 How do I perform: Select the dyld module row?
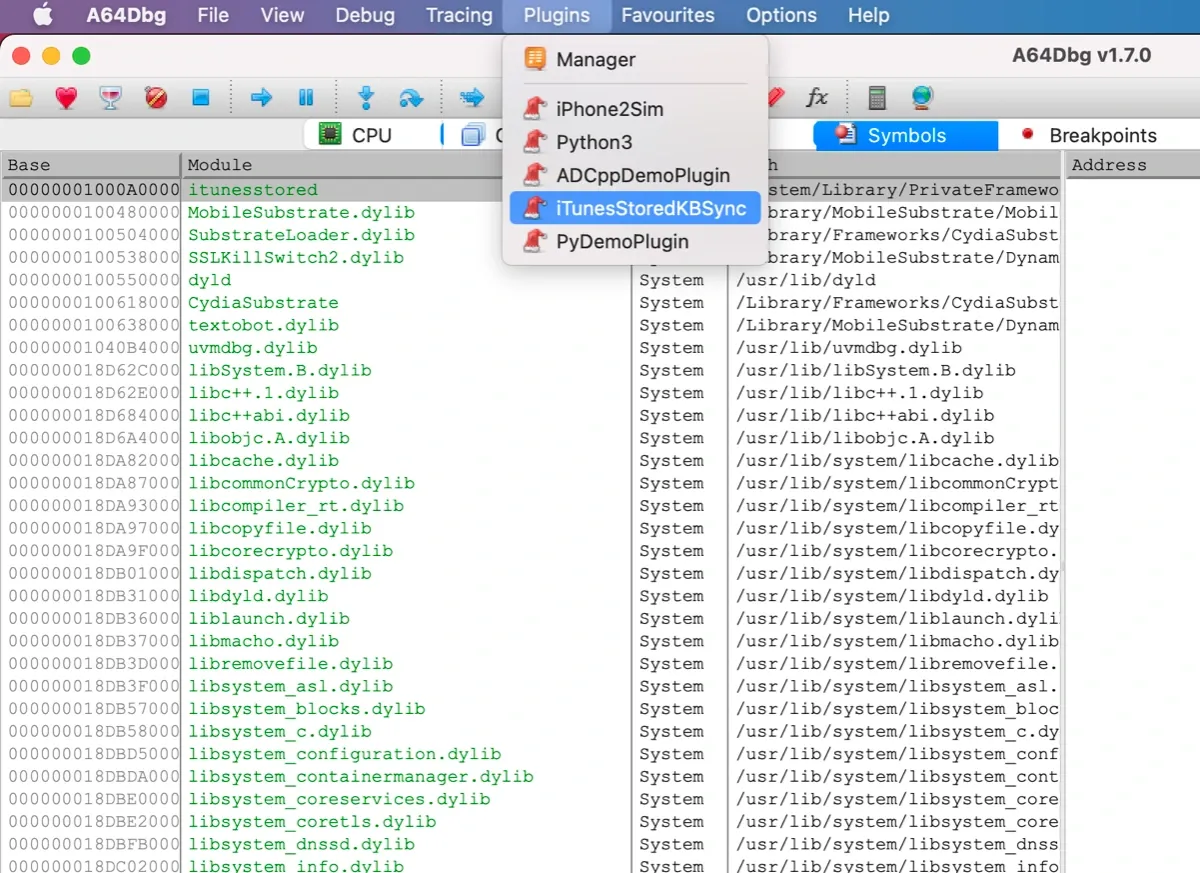point(209,280)
